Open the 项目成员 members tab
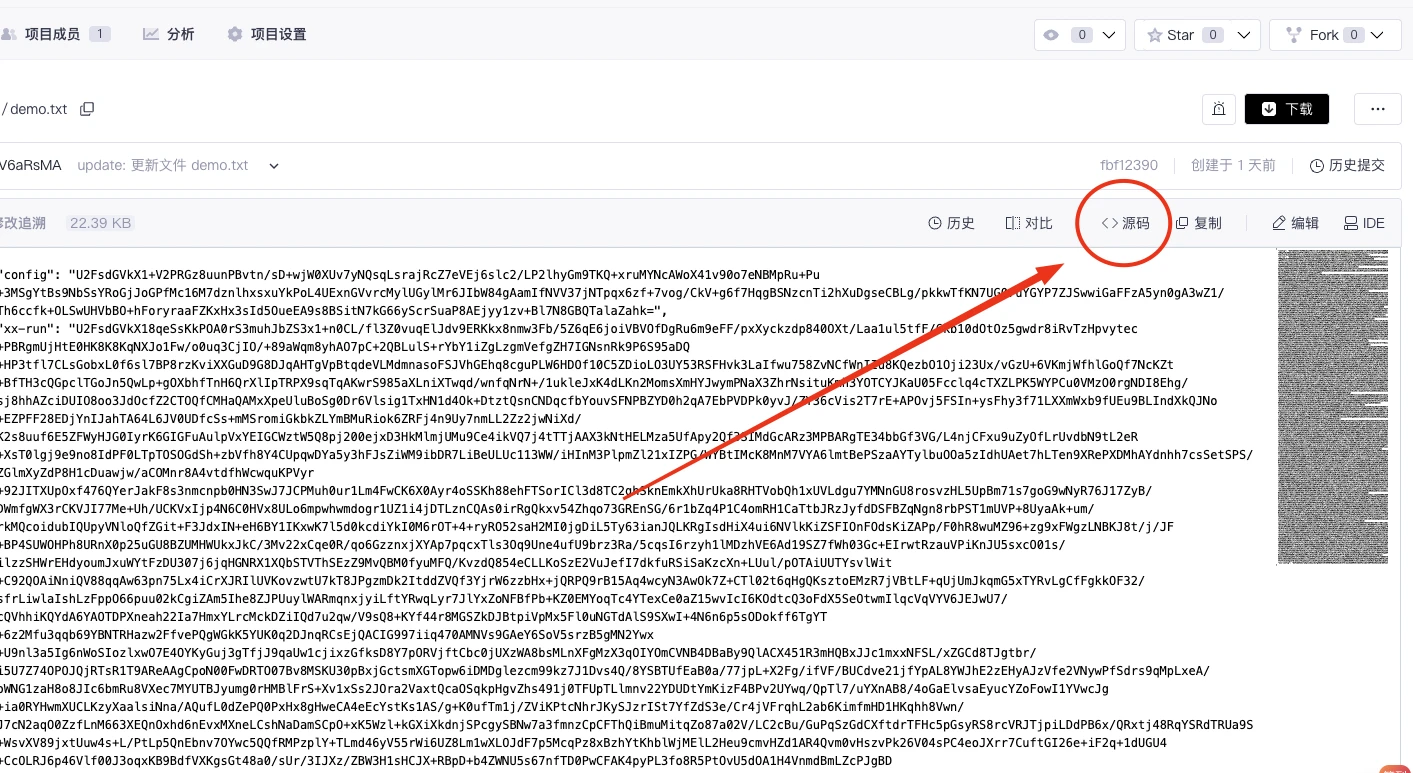Image resolution: width=1413 pixels, height=773 pixels. point(52,34)
